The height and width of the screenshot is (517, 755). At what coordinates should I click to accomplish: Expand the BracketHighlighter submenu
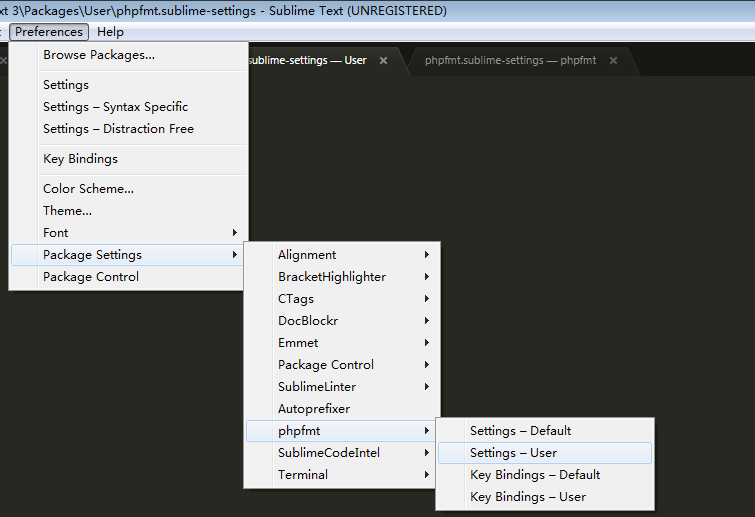click(332, 277)
